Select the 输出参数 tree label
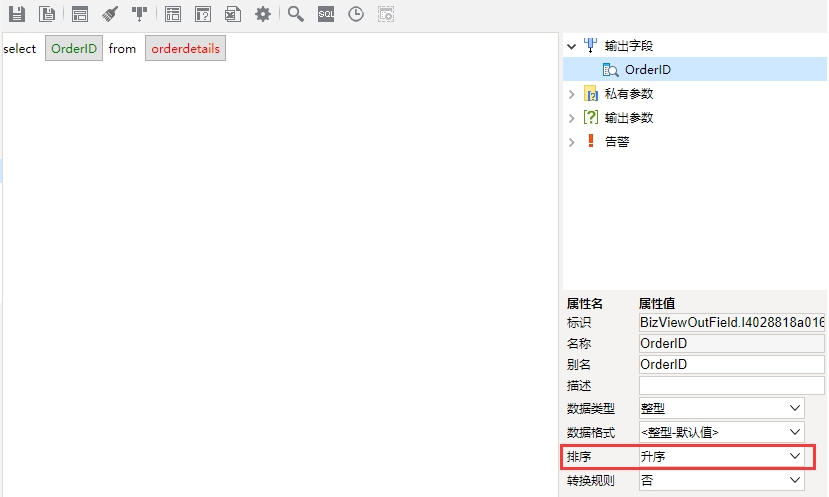Viewport: 829px width, 497px height. [x=629, y=117]
